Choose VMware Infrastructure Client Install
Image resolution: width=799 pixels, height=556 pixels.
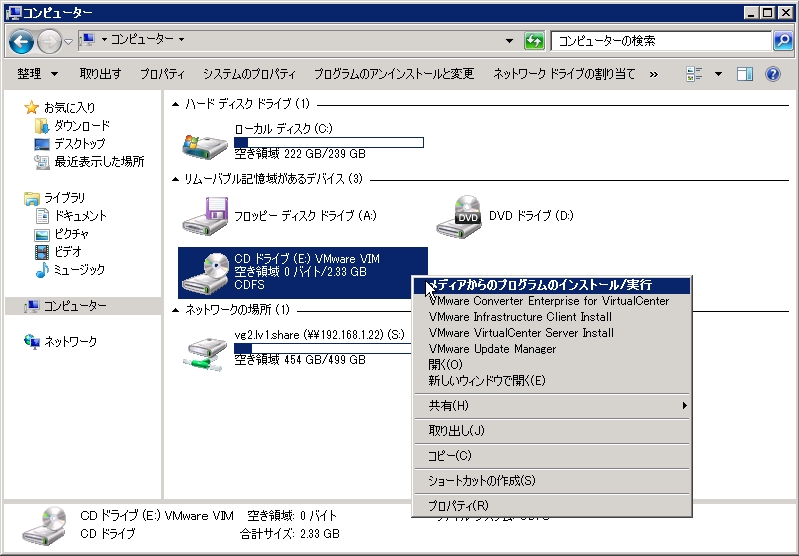(x=552, y=317)
